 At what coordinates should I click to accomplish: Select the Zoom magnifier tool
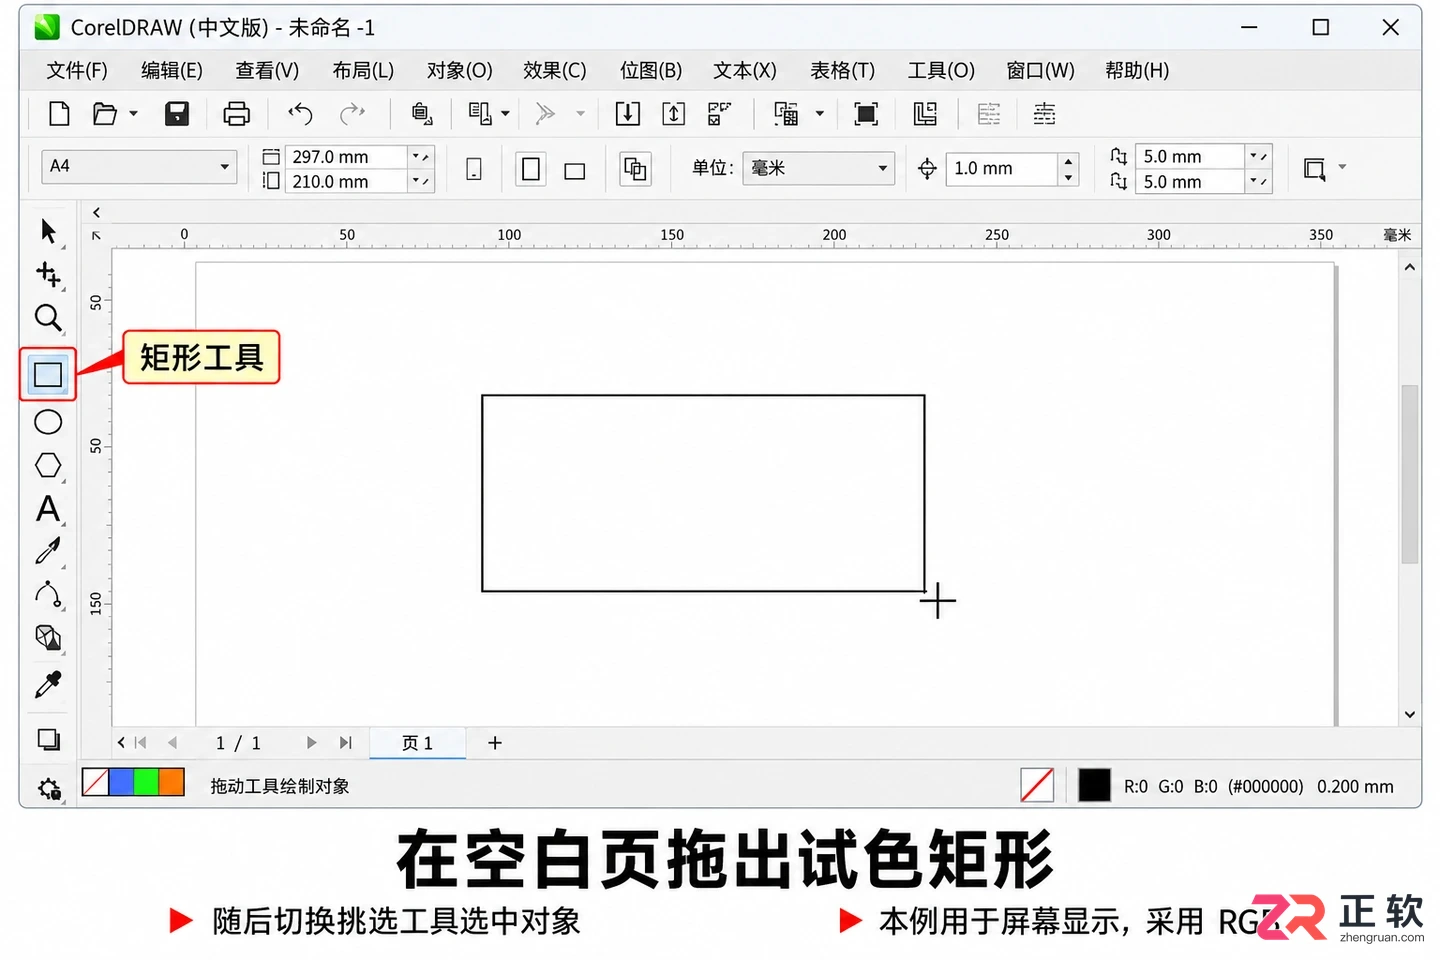click(x=48, y=318)
